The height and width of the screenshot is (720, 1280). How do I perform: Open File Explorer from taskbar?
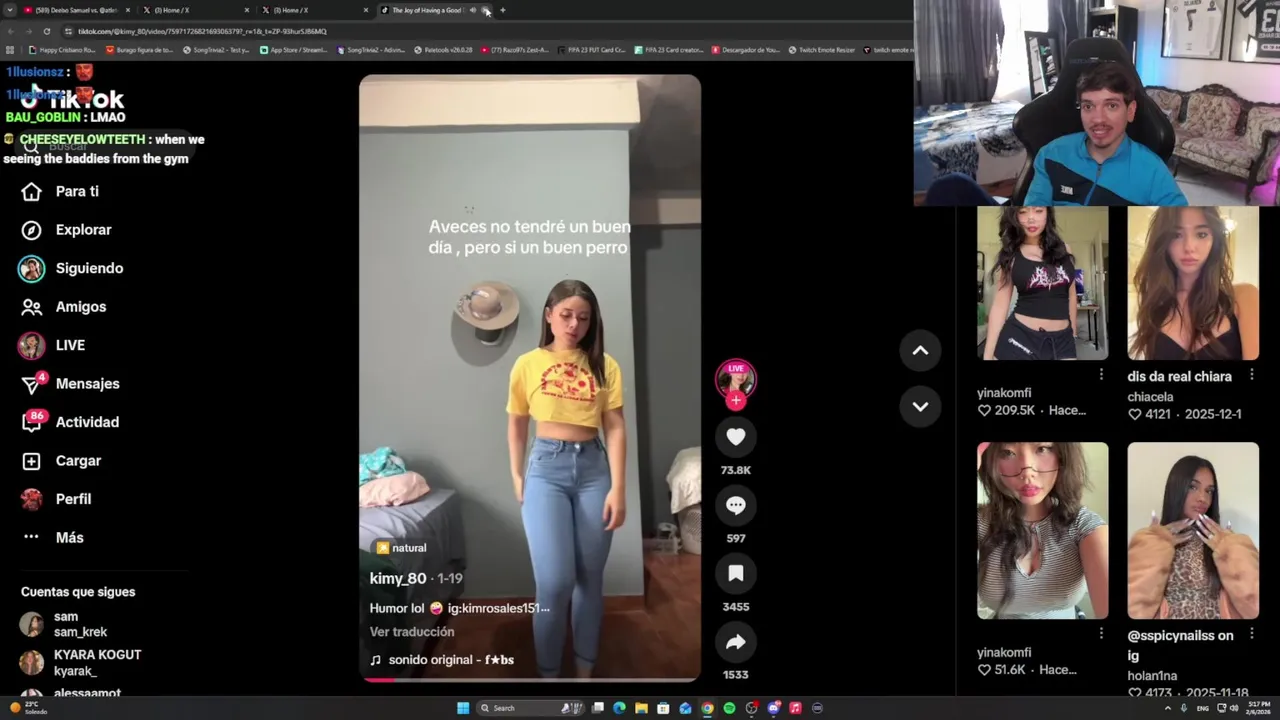click(x=641, y=708)
